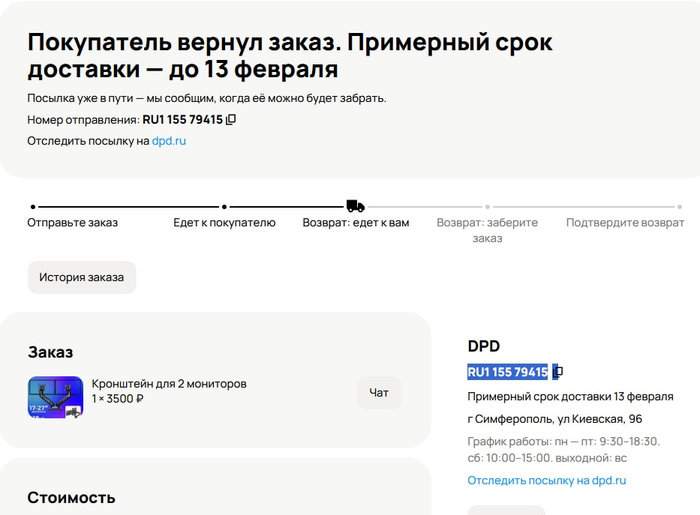Click the 'Возврат: едет к вам' step label
Viewport: 700px width, 515px height.
point(356,223)
